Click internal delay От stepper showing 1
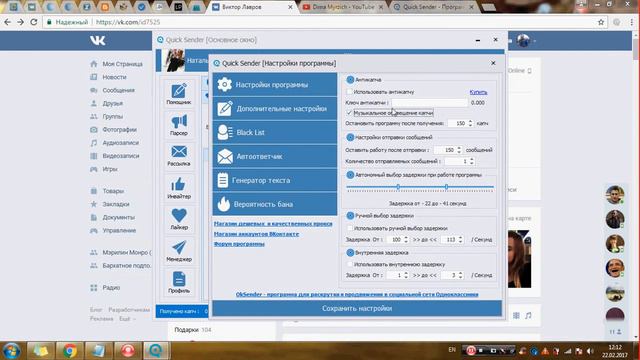The height and width of the screenshot is (360, 640). (x=406, y=275)
